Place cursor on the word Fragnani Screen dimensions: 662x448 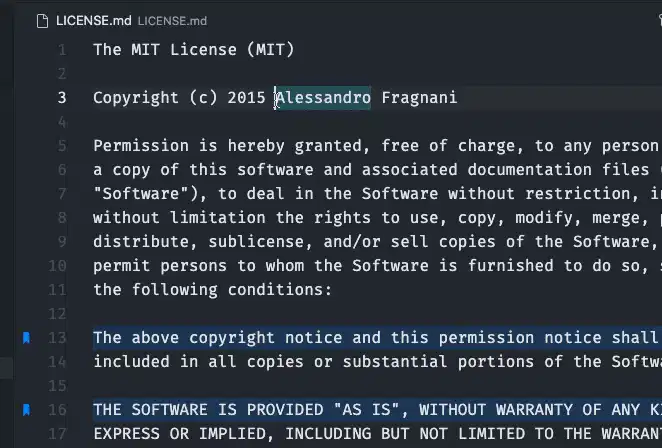pos(419,98)
